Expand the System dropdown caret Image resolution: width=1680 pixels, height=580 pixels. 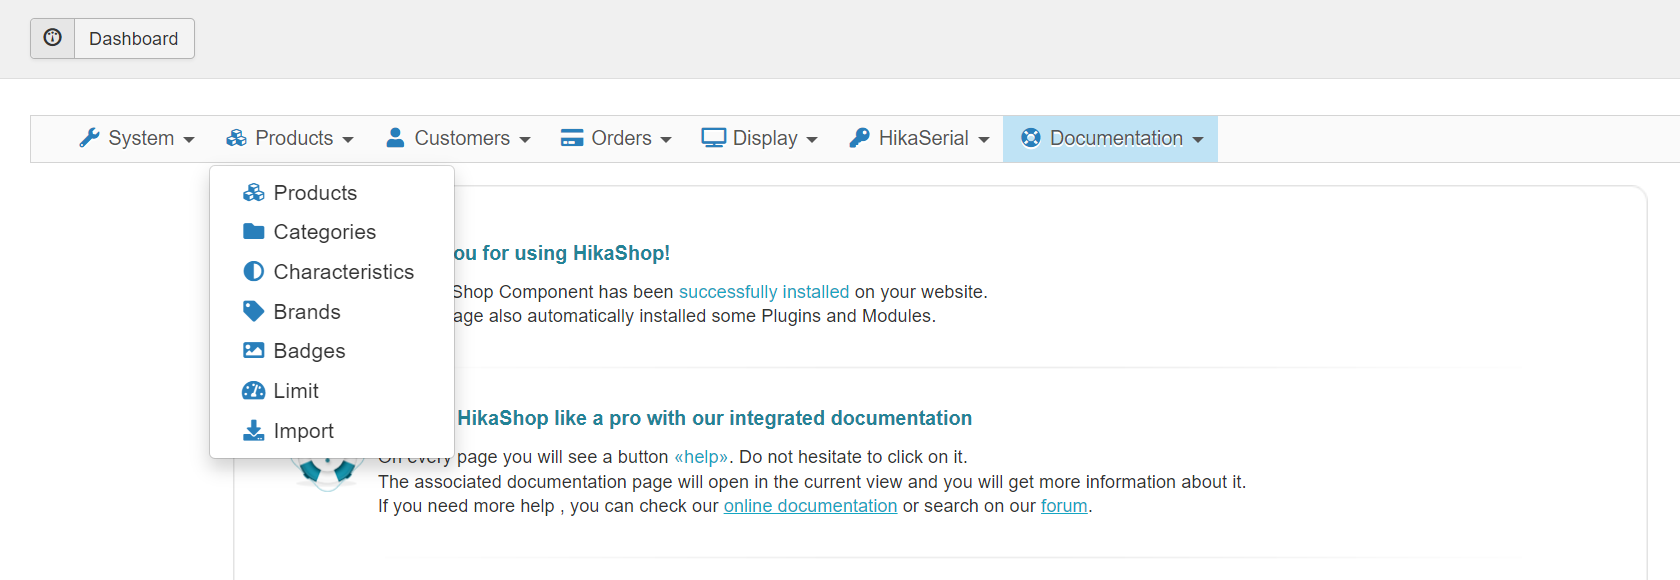tap(189, 140)
